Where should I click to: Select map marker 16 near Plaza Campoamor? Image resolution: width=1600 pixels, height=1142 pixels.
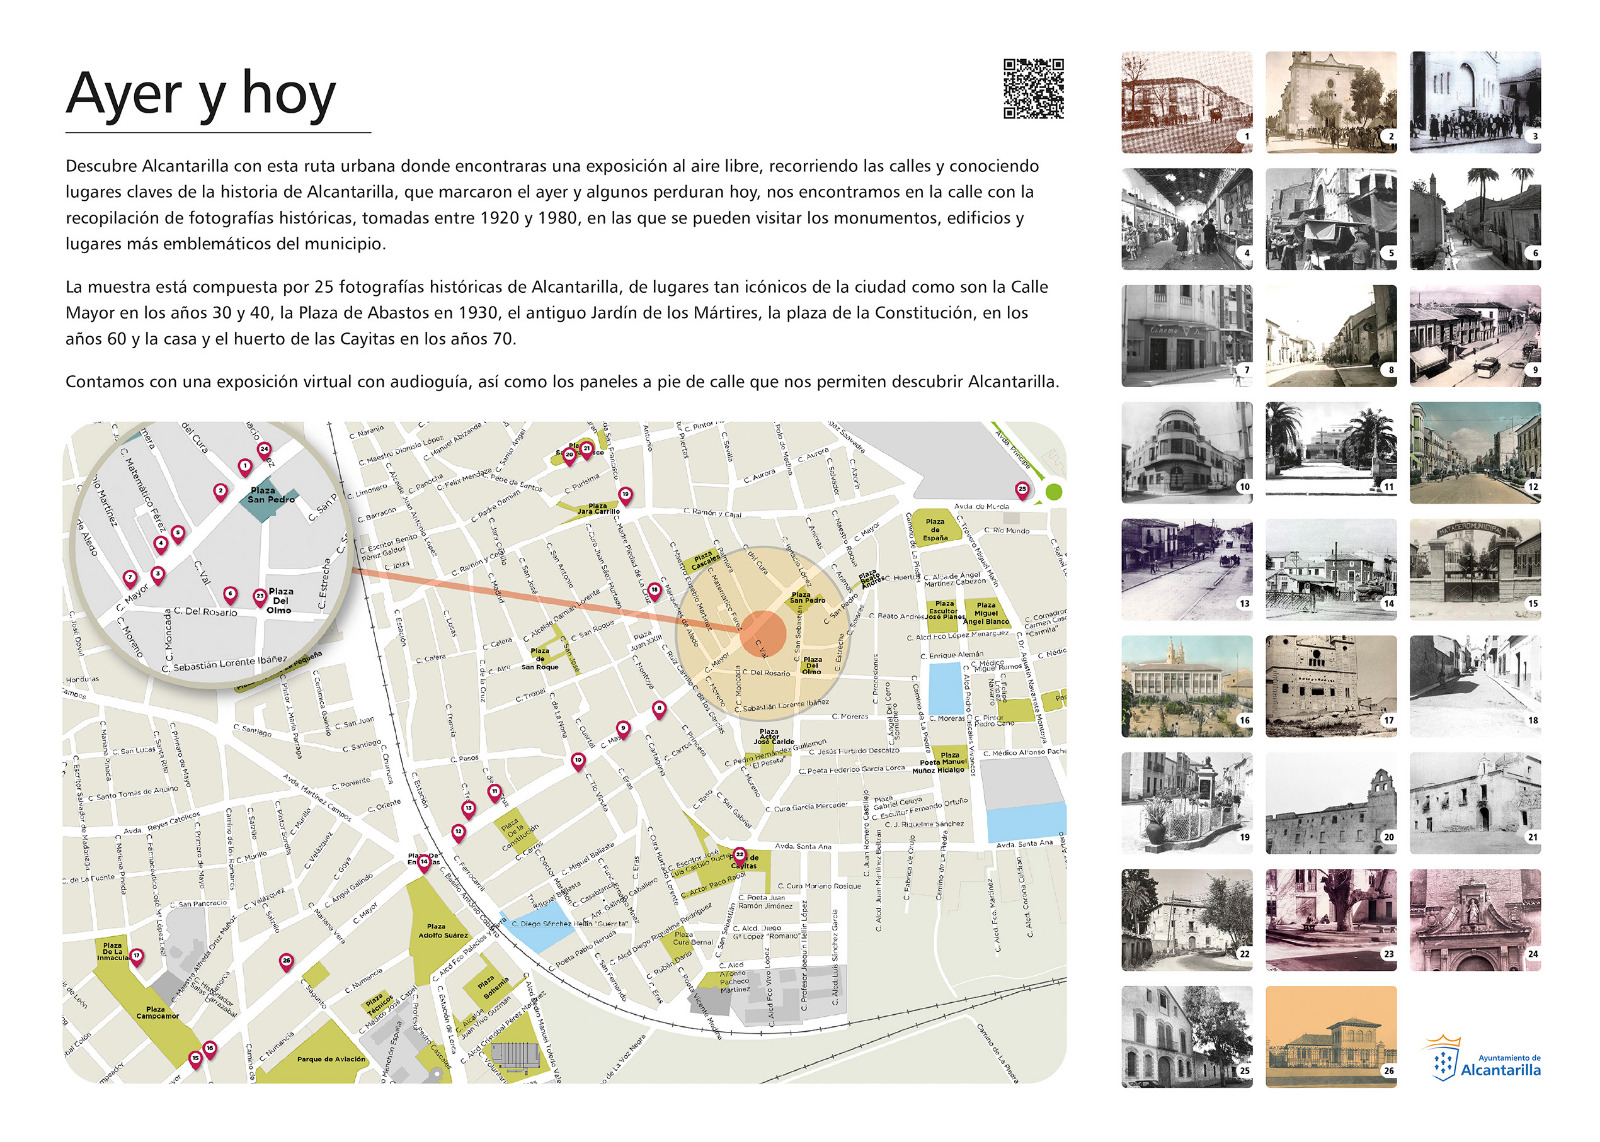[x=210, y=1049]
